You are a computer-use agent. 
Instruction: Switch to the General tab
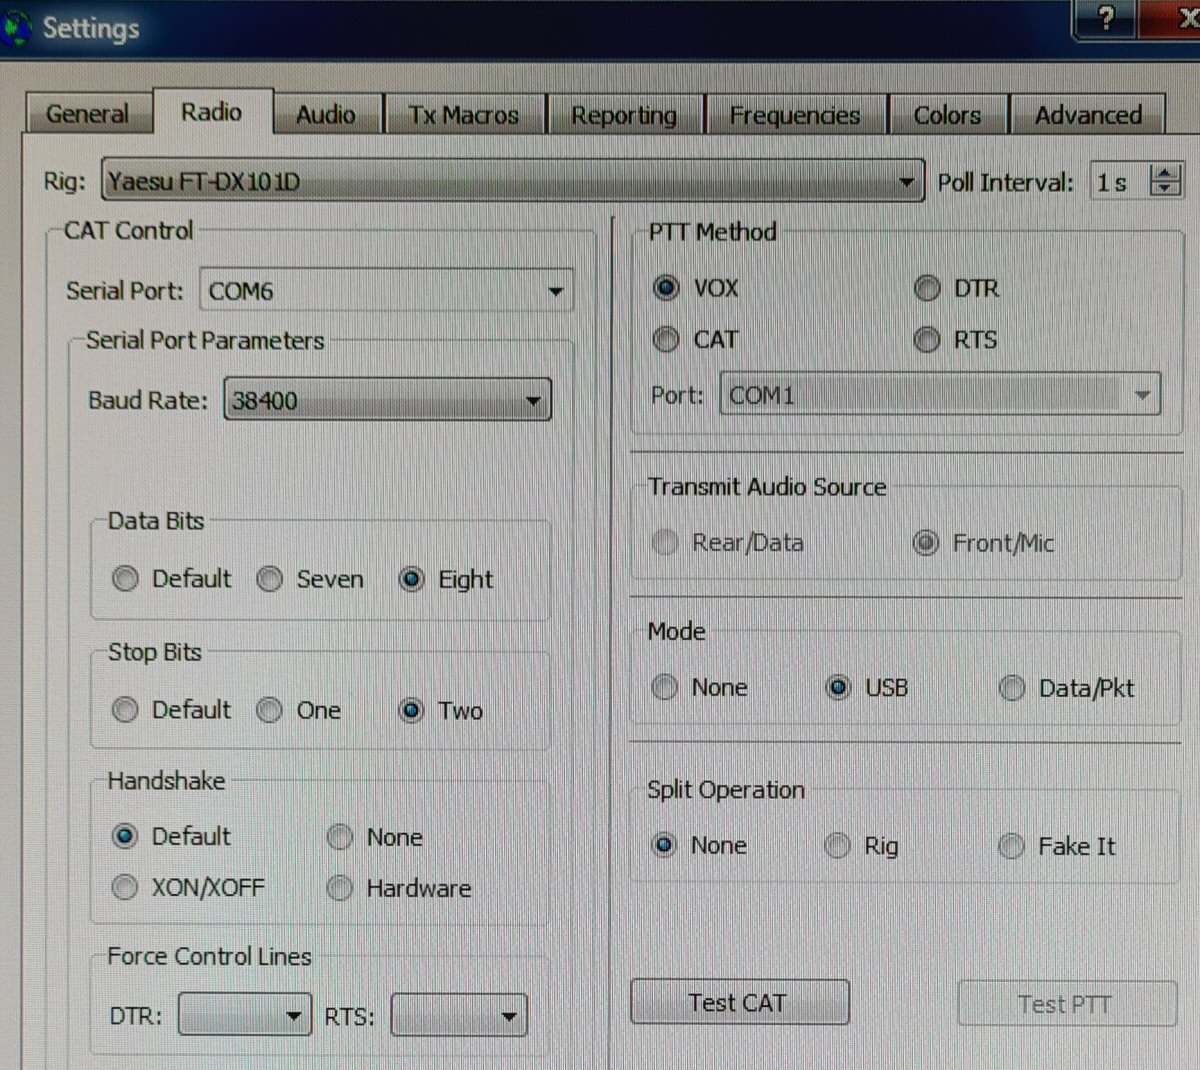(x=88, y=114)
